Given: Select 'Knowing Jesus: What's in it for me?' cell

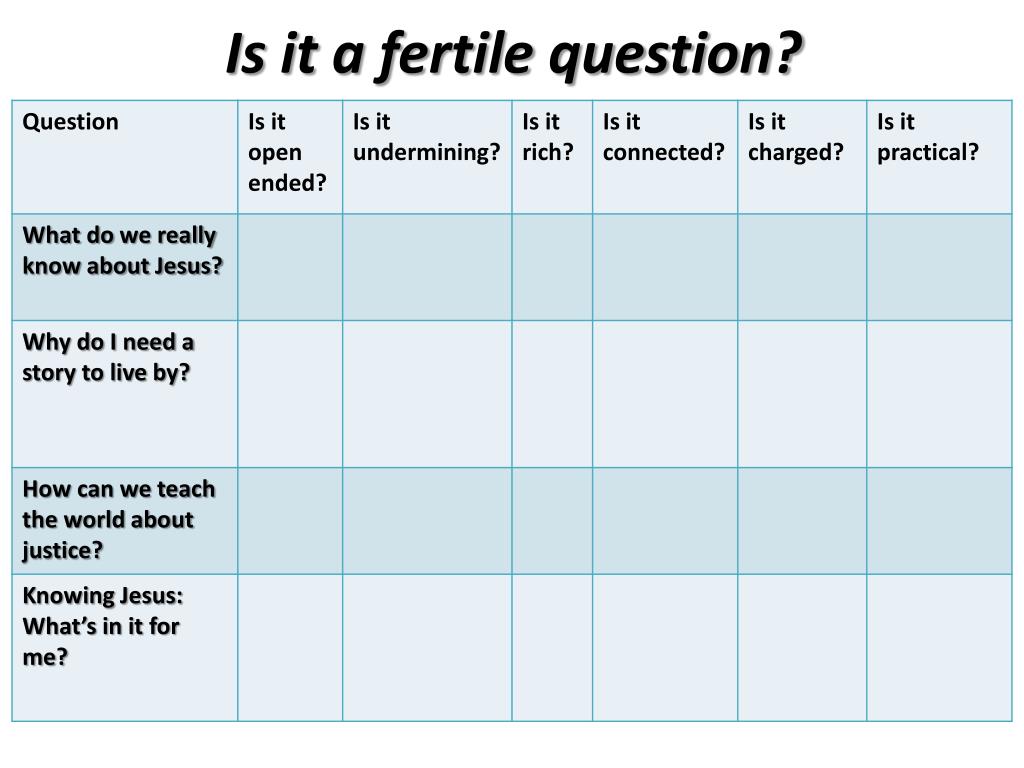Looking at the screenshot, I should [125, 648].
